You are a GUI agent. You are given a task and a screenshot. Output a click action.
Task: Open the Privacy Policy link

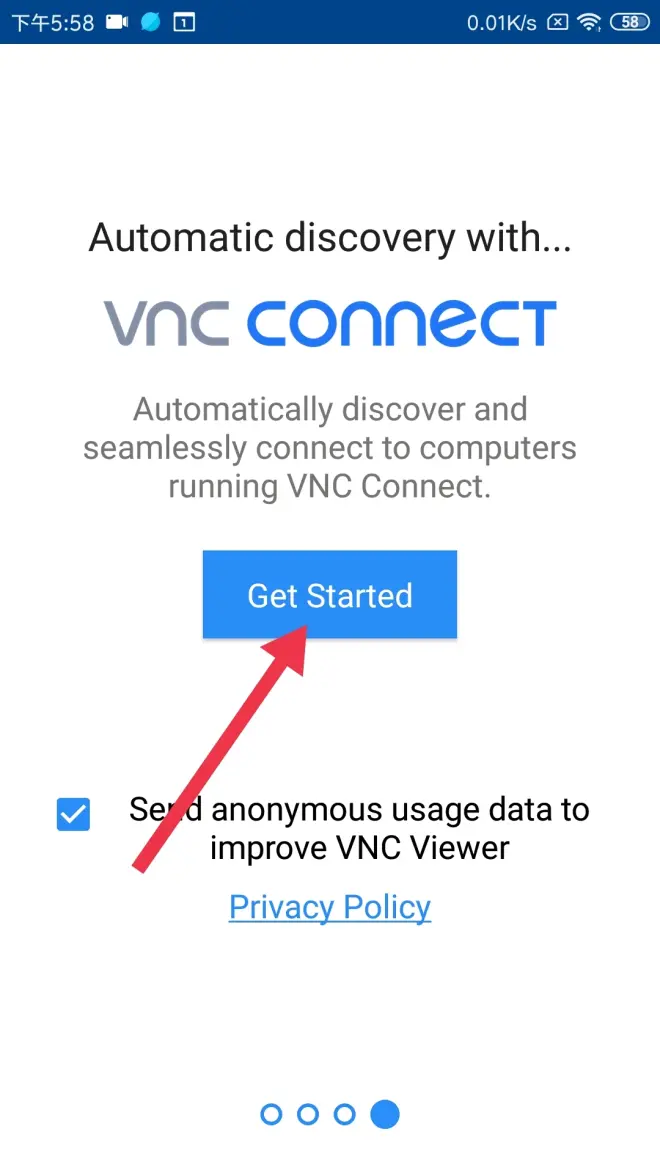coord(330,907)
